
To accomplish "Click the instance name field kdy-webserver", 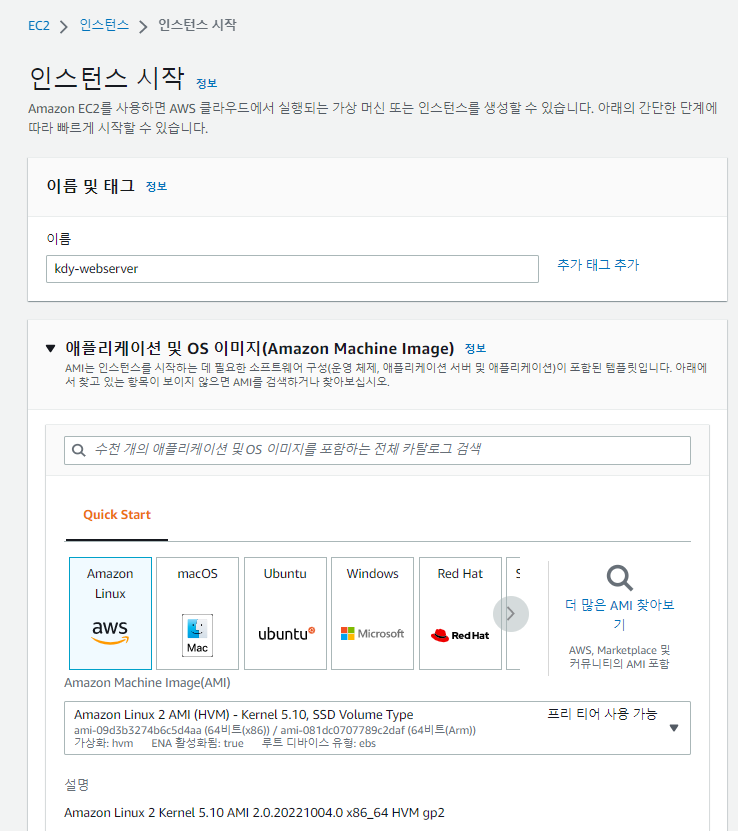I will (x=292, y=269).
